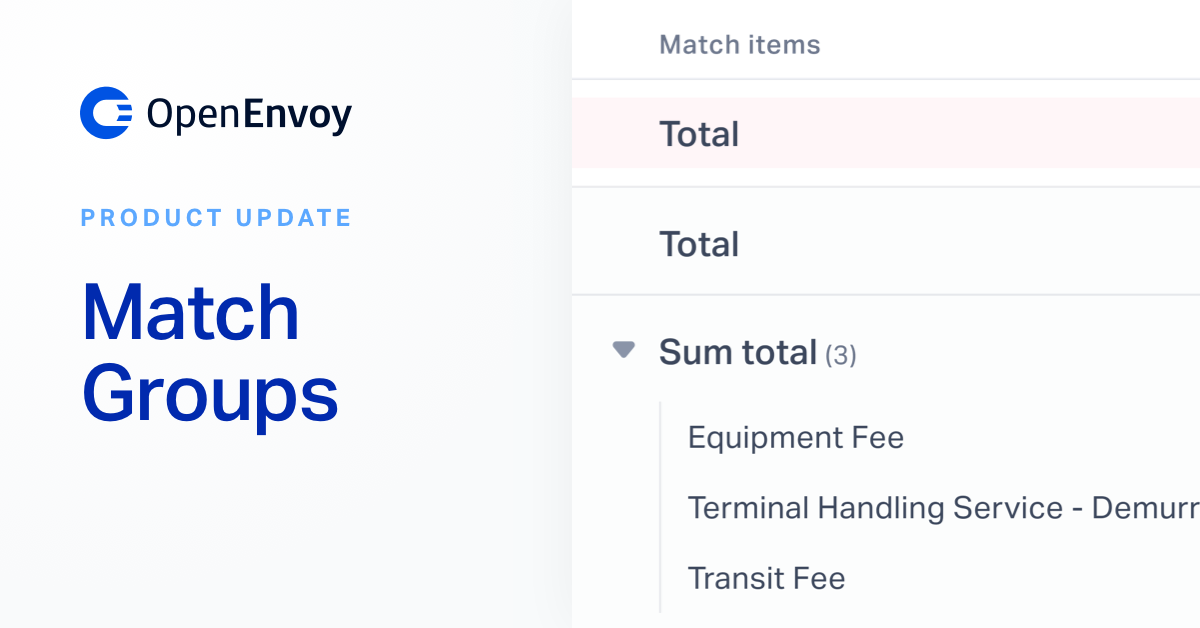Click the OpenEnvoy wordmark text
Screen dimensions: 1200x628
[249, 115]
